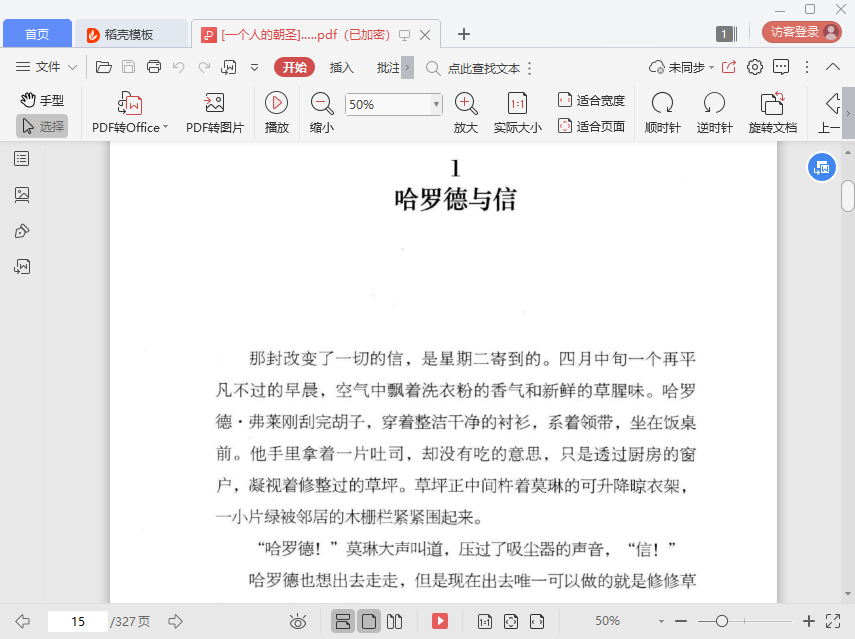Expand the quick access toolbar dropdown
Screen dimensions: 855x639
[x=254, y=68]
